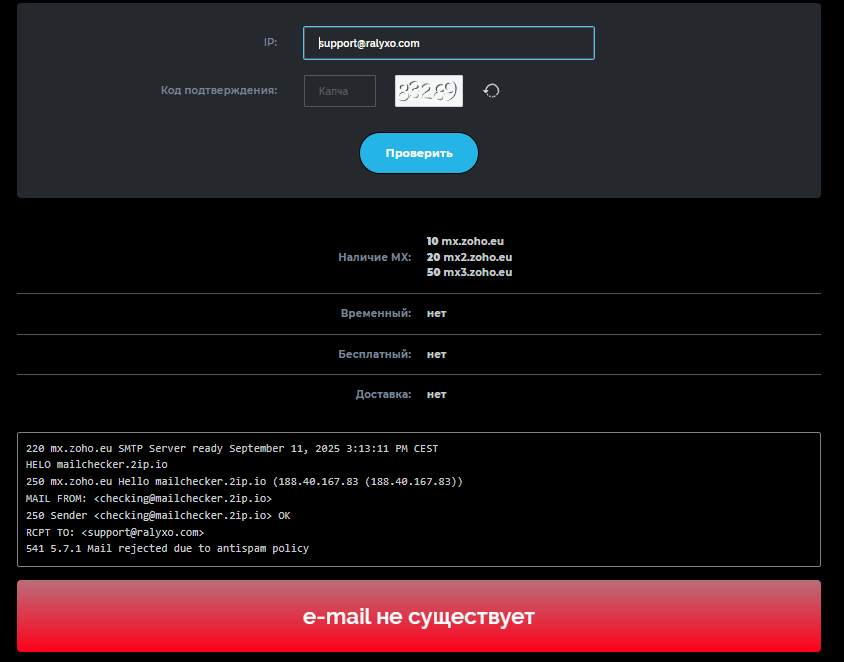The height and width of the screenshot is (662, 844).
Task: Click the captcha image showing 83269
Action: pyautogui.click(x=429, y=91)
